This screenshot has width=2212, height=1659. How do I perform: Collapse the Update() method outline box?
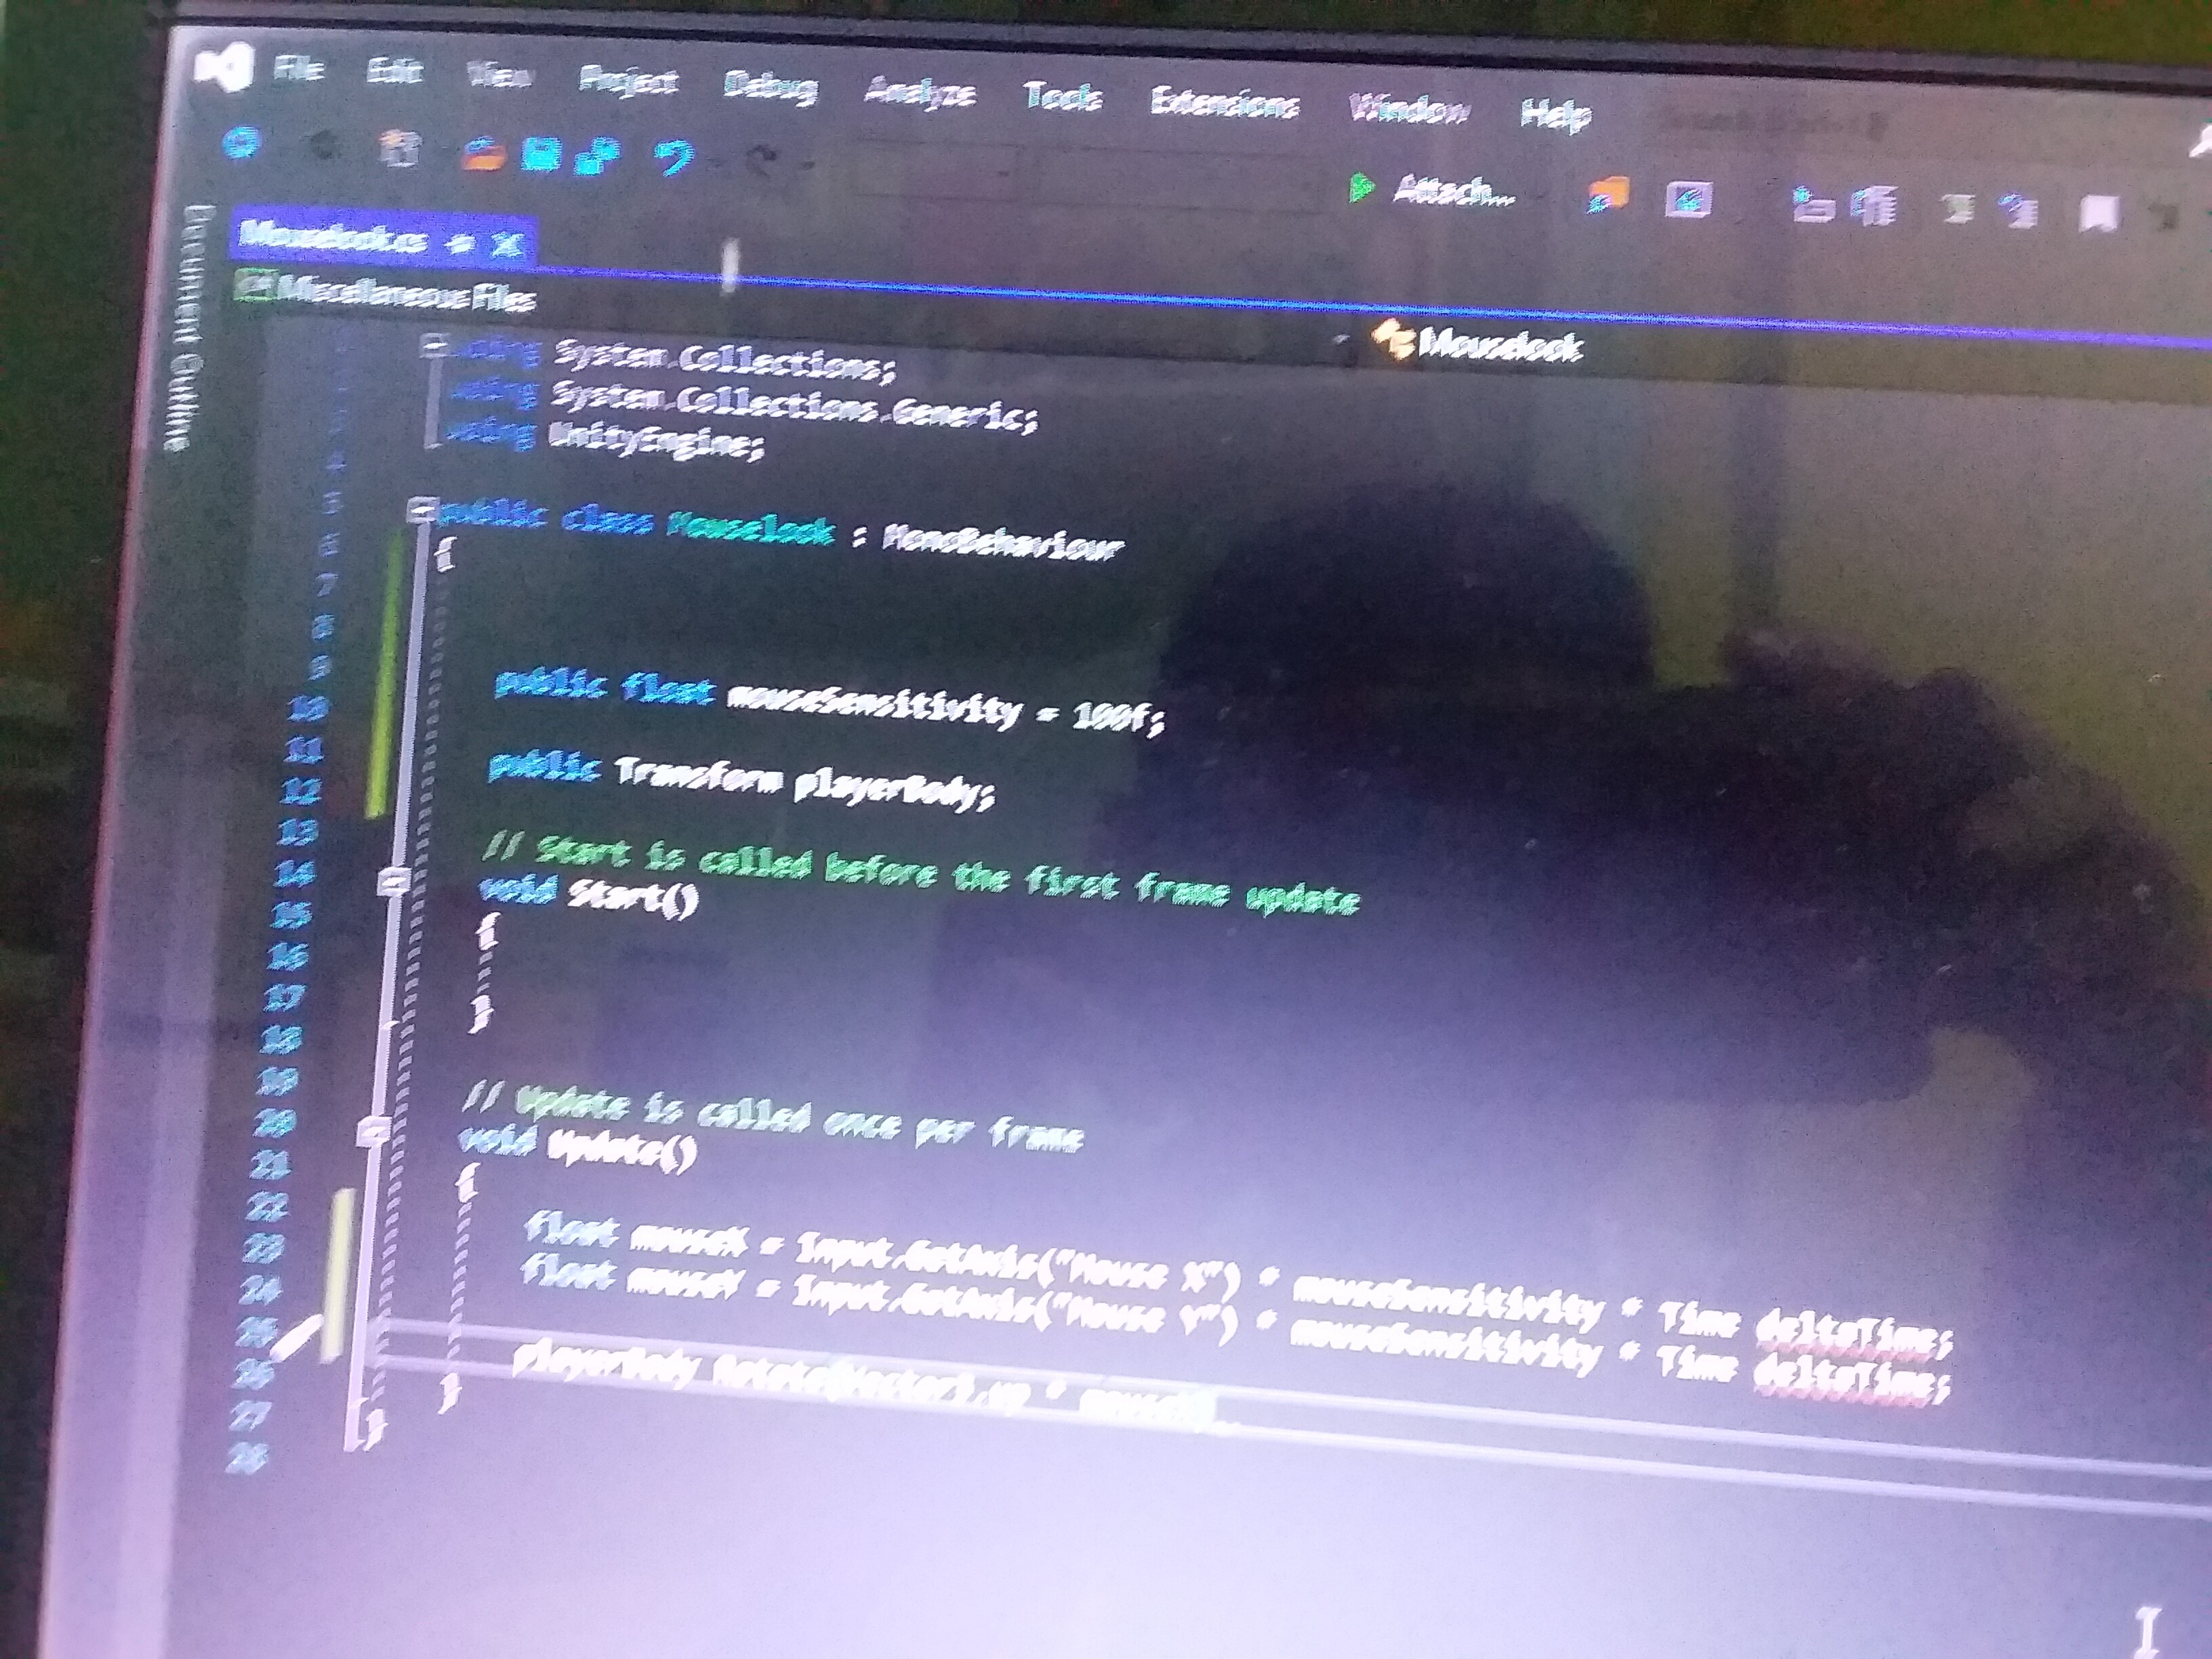coord(375,1133)
